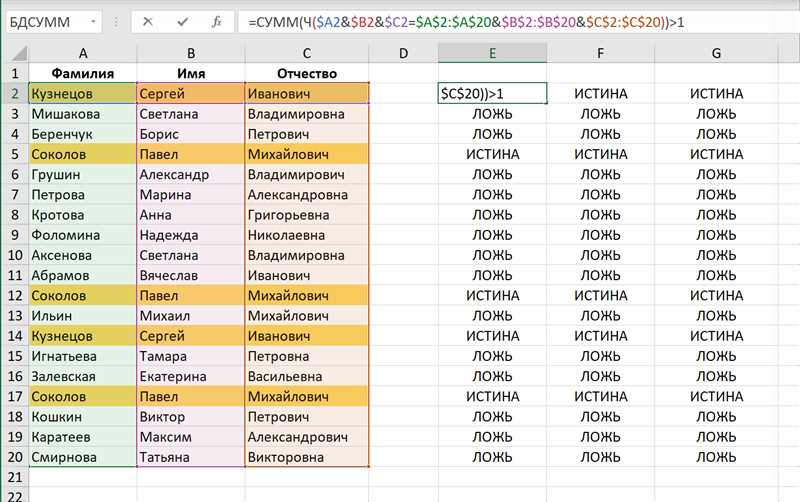Cancel formula entry with the X icon
This screenshot has width=800, height=502.
click(x=147, y=22)
